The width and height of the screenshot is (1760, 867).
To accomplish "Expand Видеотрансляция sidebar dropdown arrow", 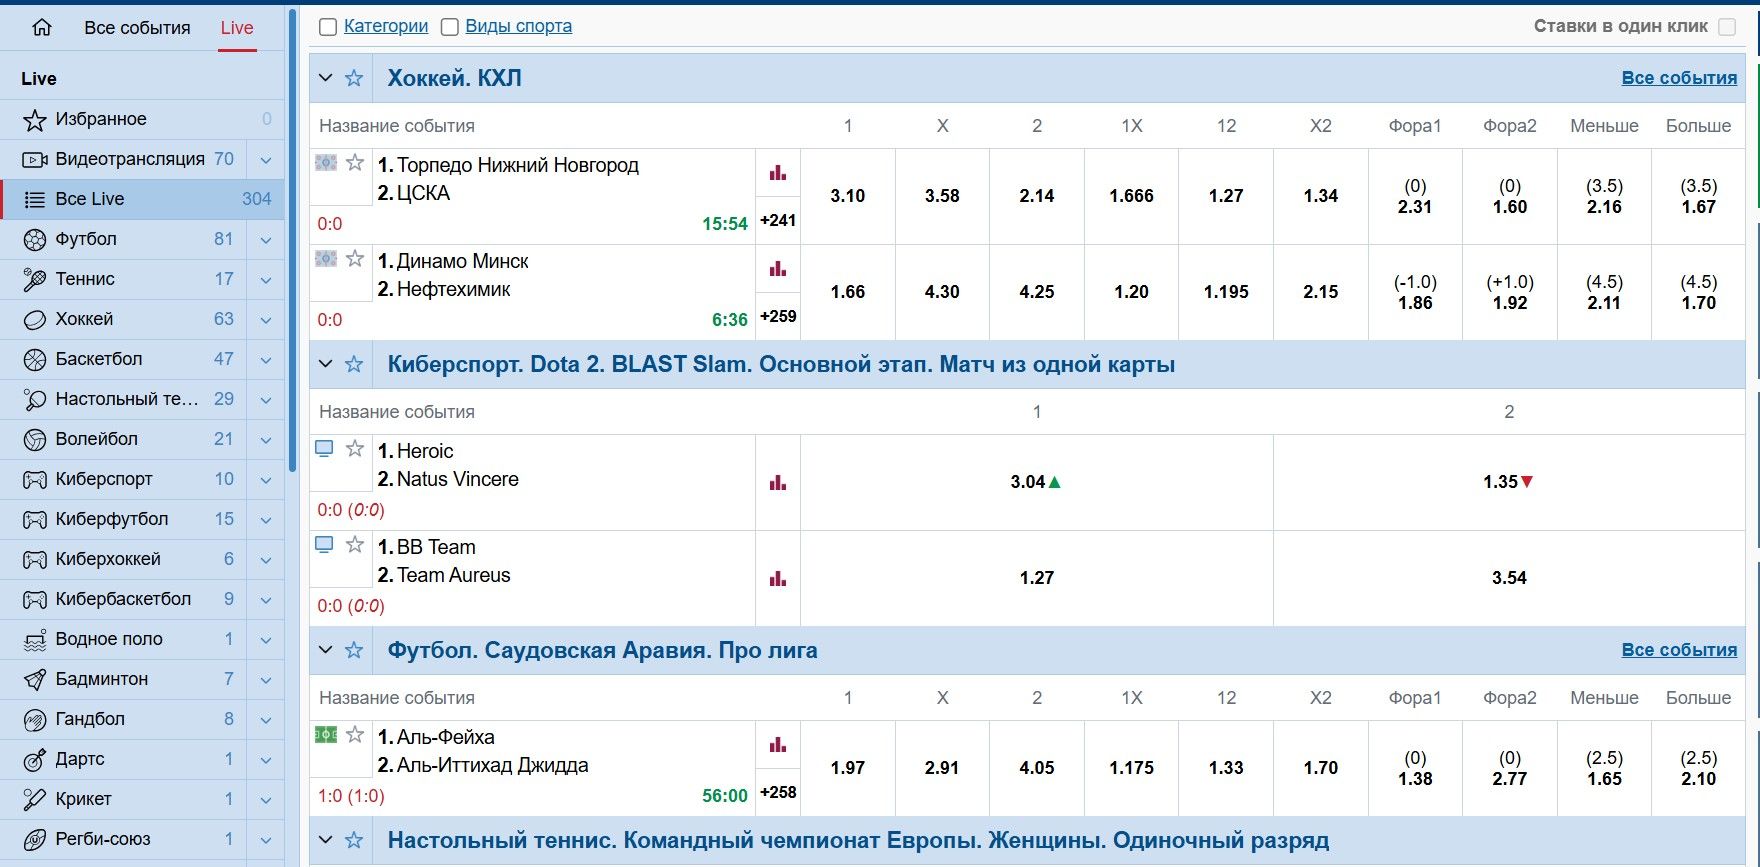I will pos(266,160).
